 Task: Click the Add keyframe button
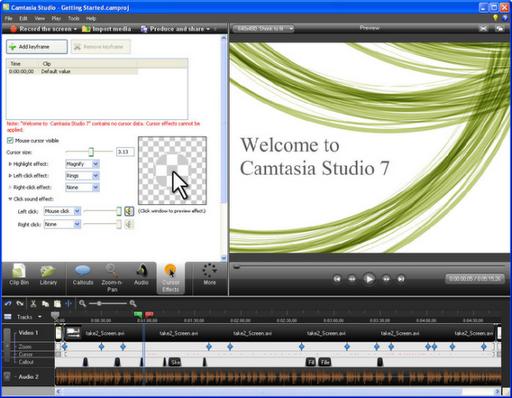click(x=37, y=47)
